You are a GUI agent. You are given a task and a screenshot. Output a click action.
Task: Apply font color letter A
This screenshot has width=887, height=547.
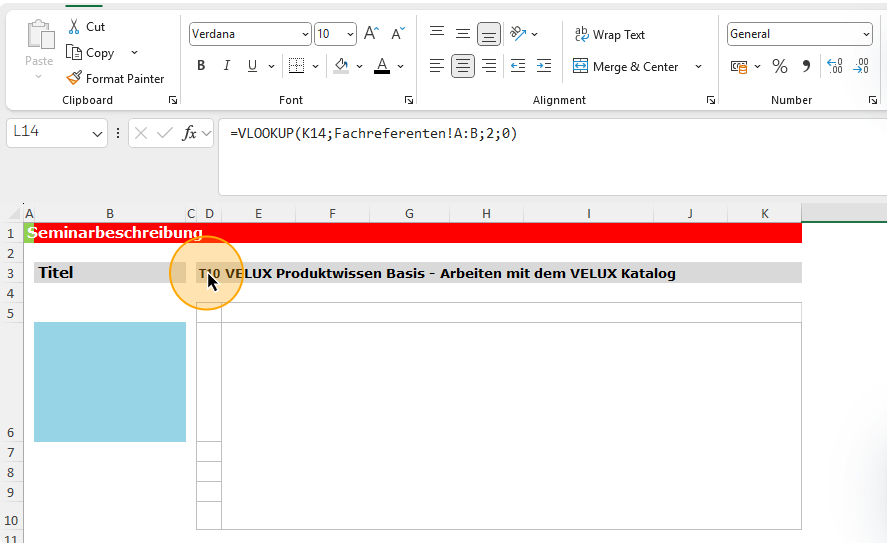382,66
